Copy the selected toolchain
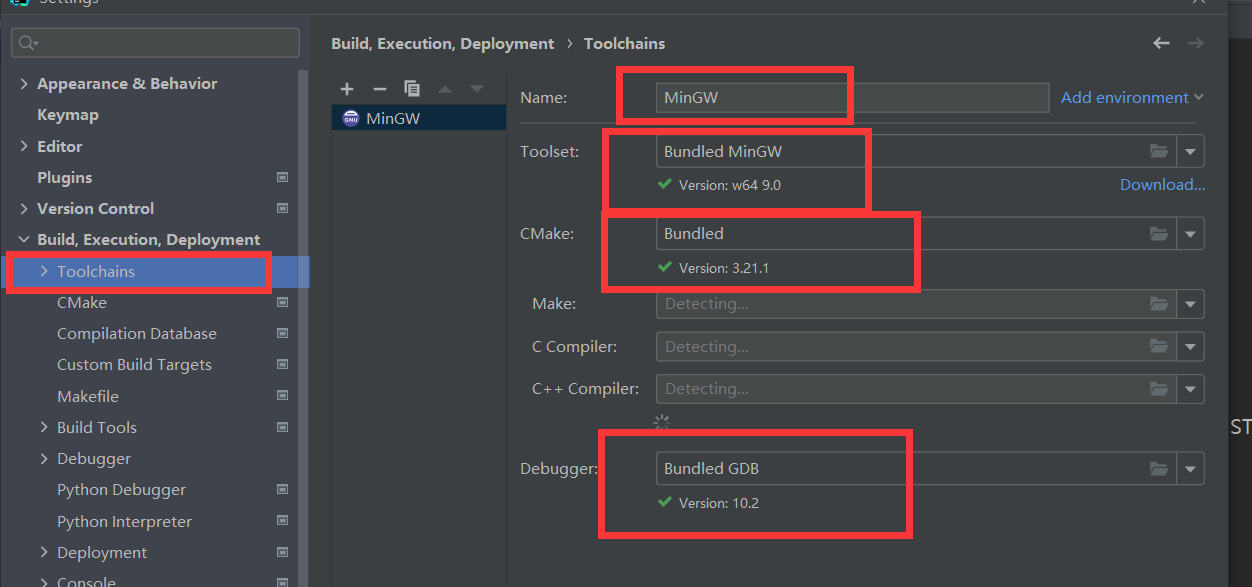The image size is (1252, 587). 411,89
